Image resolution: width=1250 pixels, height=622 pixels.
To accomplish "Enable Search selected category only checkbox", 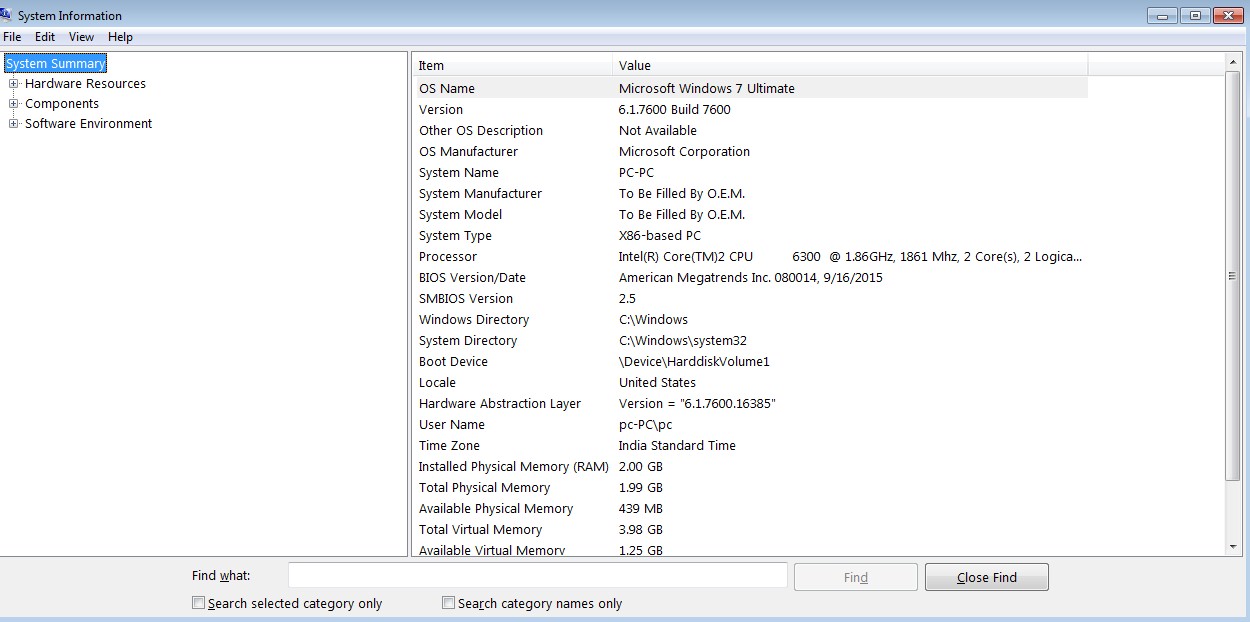I will pos(198,603).
